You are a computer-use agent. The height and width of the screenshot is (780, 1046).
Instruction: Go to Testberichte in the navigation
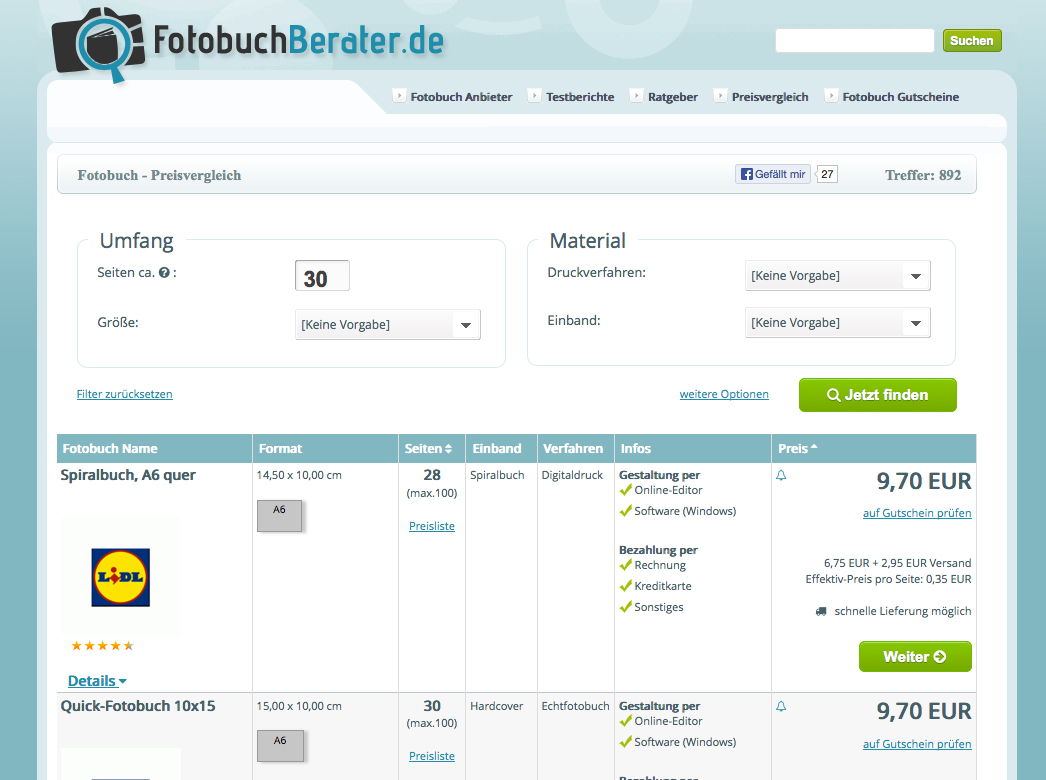click(580, 97)
